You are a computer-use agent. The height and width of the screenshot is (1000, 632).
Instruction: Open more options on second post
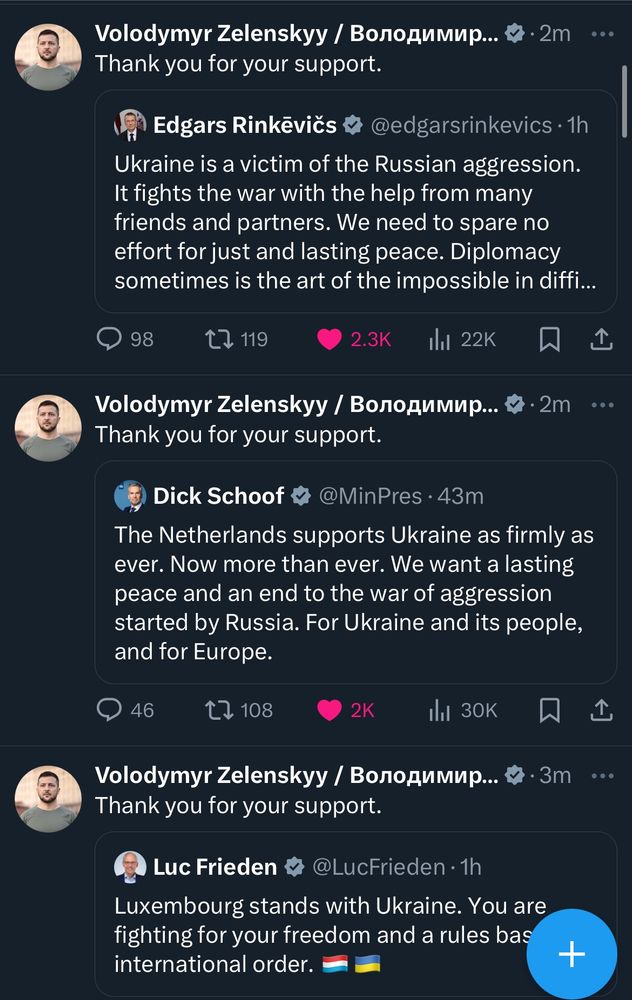(602, 404)
